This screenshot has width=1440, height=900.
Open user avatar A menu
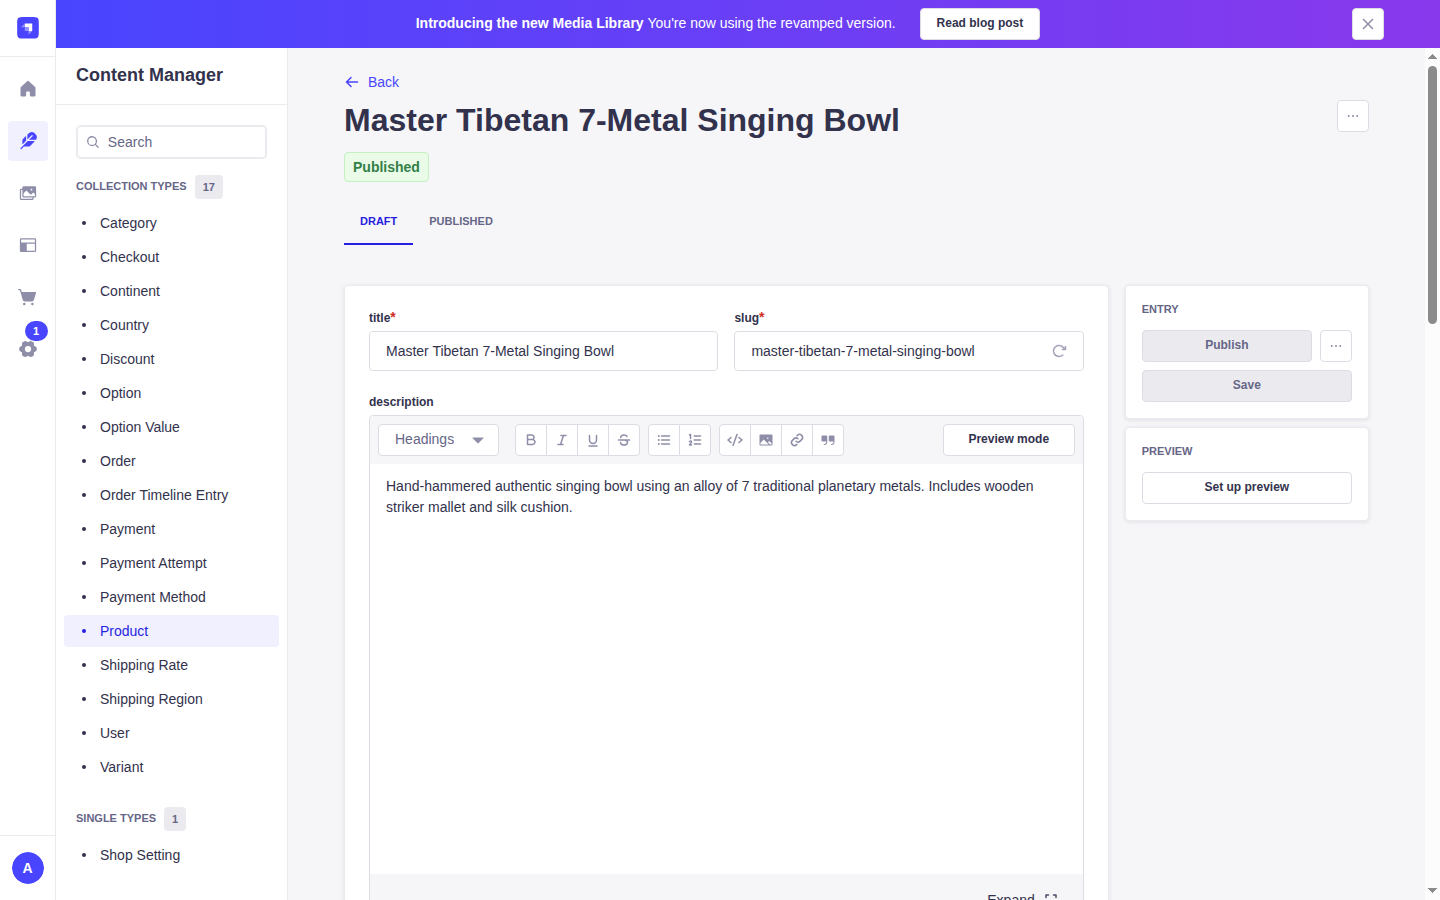pos(28,868)
